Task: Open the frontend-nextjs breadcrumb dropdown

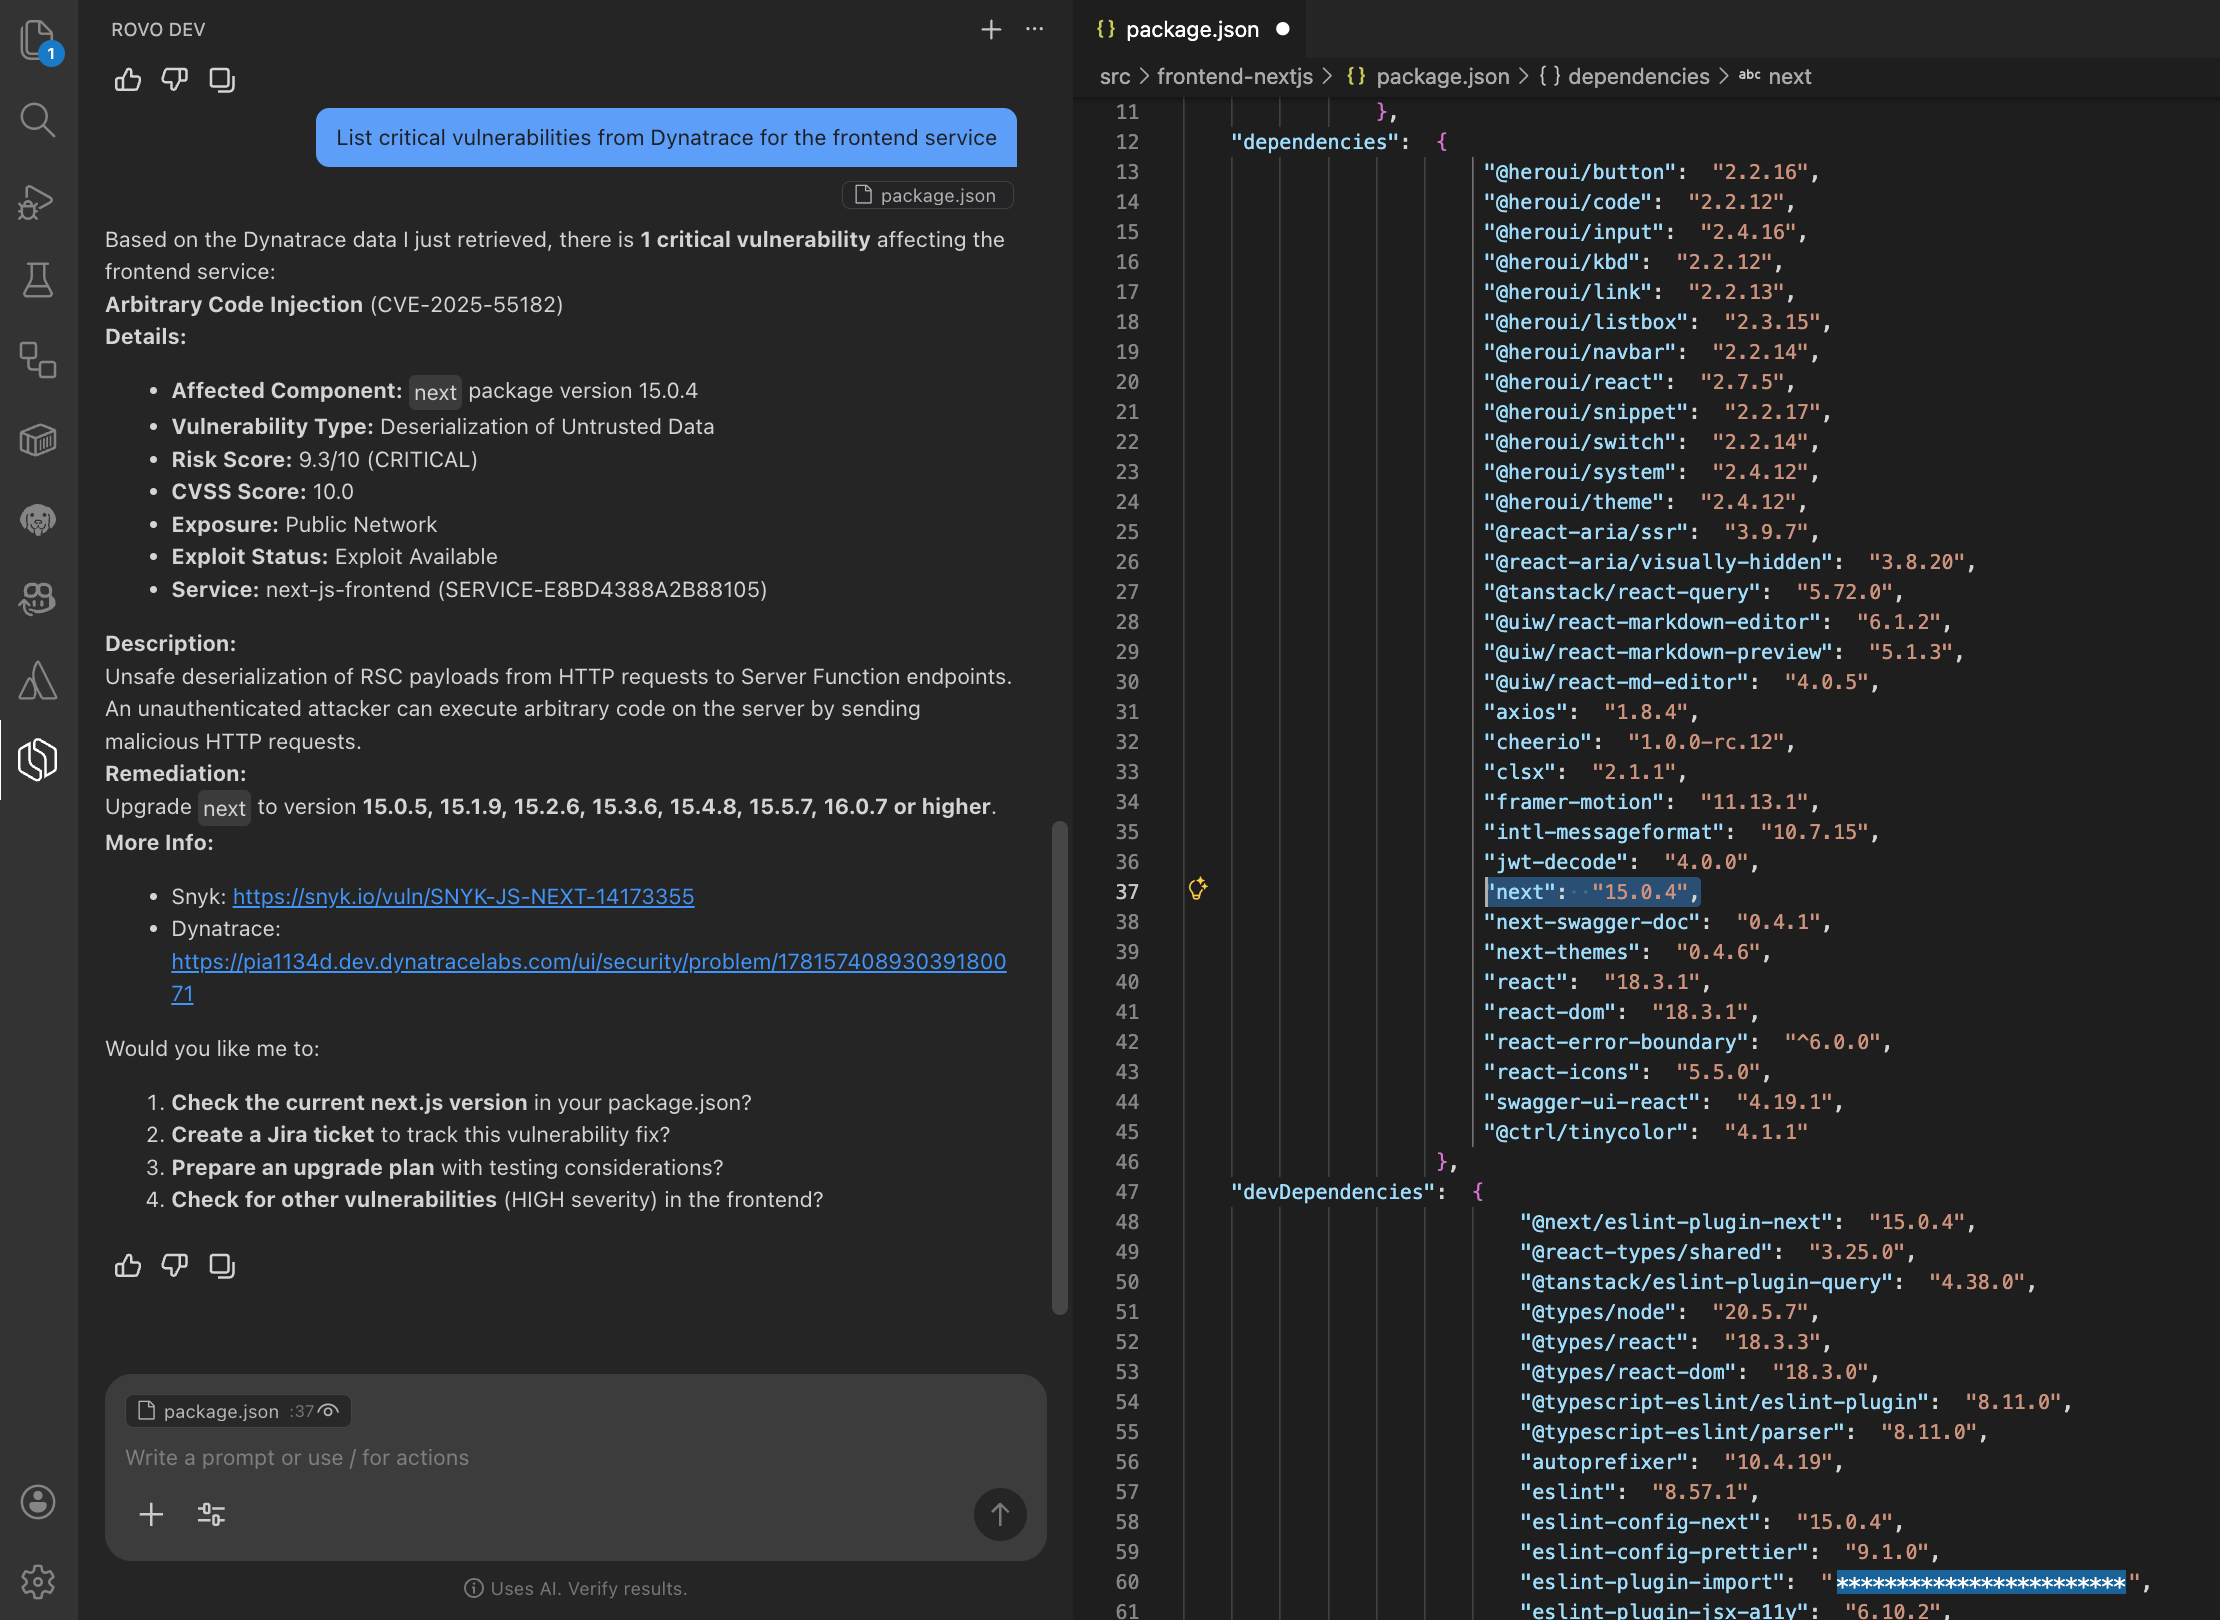Action: coord(1234,76)
